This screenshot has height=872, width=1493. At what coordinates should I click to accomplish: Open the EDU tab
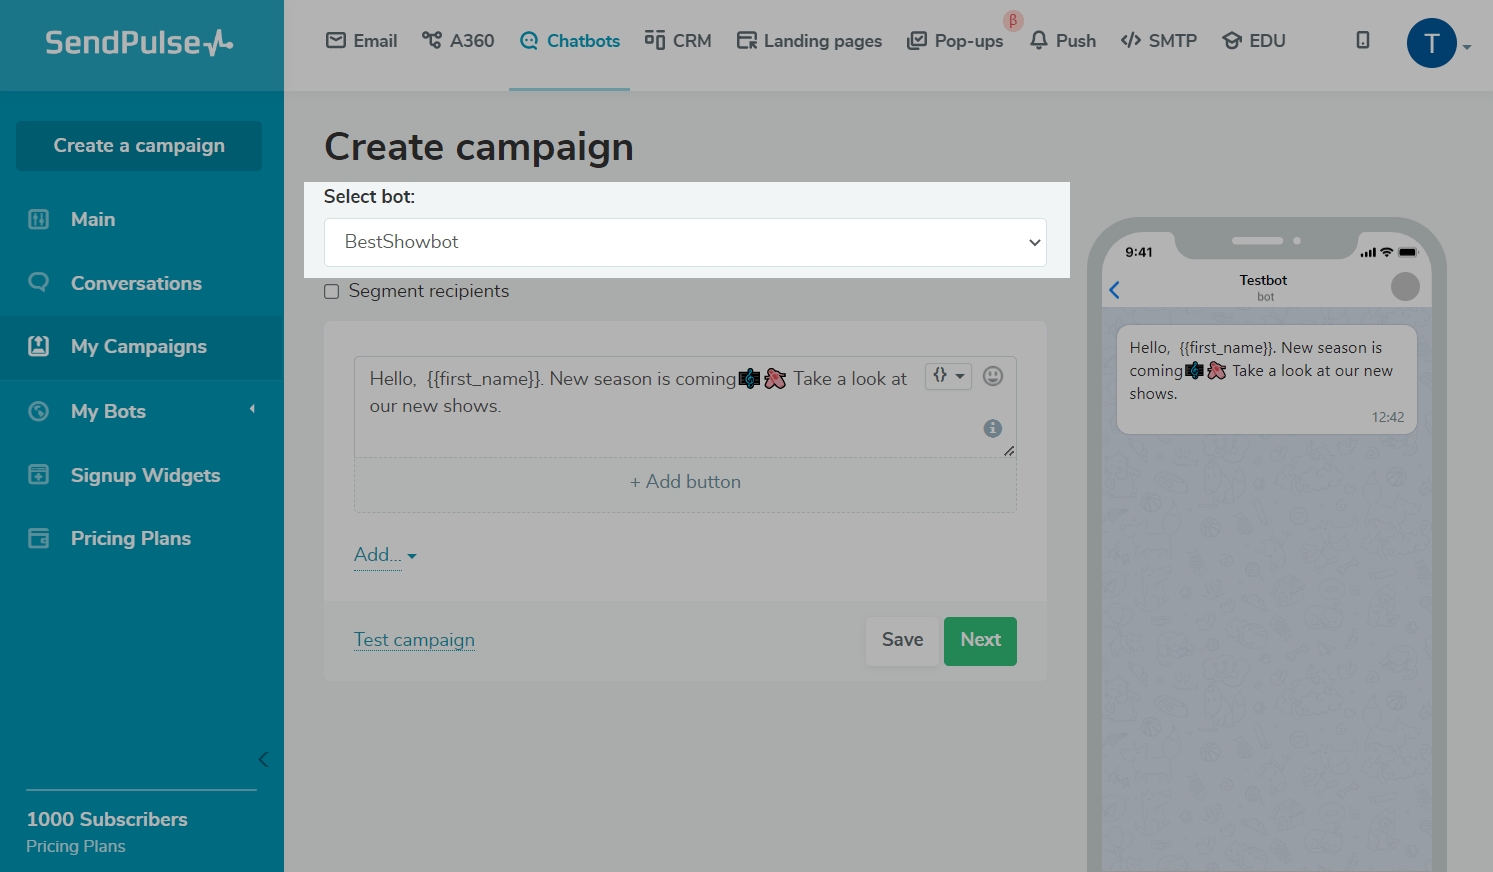[x=1254, y=41]
